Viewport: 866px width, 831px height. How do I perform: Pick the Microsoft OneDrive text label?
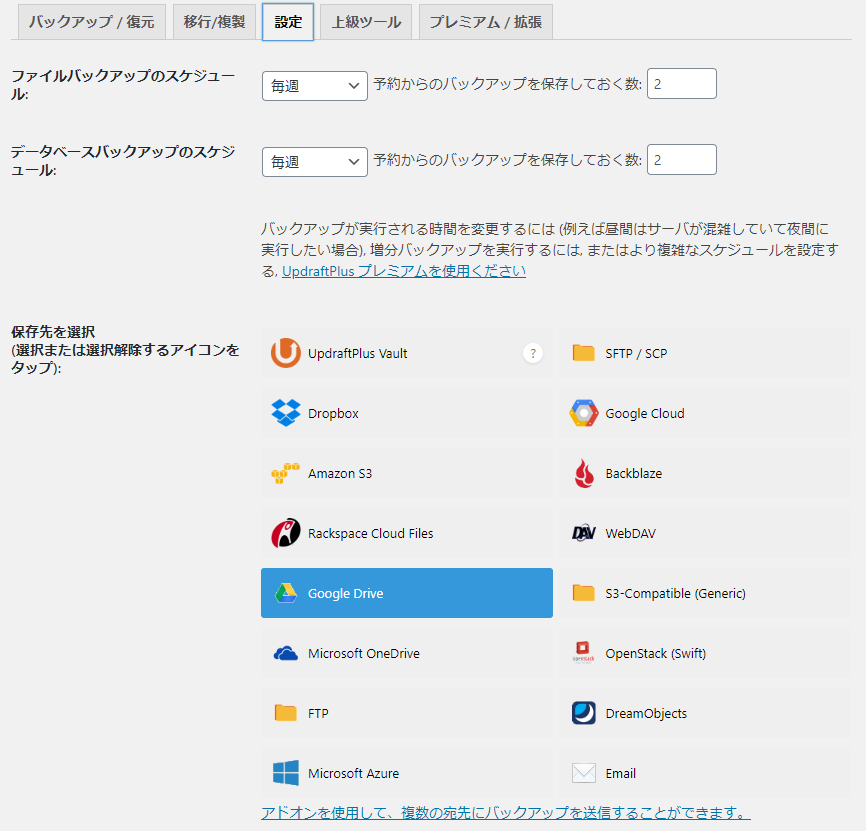(363, 654)
